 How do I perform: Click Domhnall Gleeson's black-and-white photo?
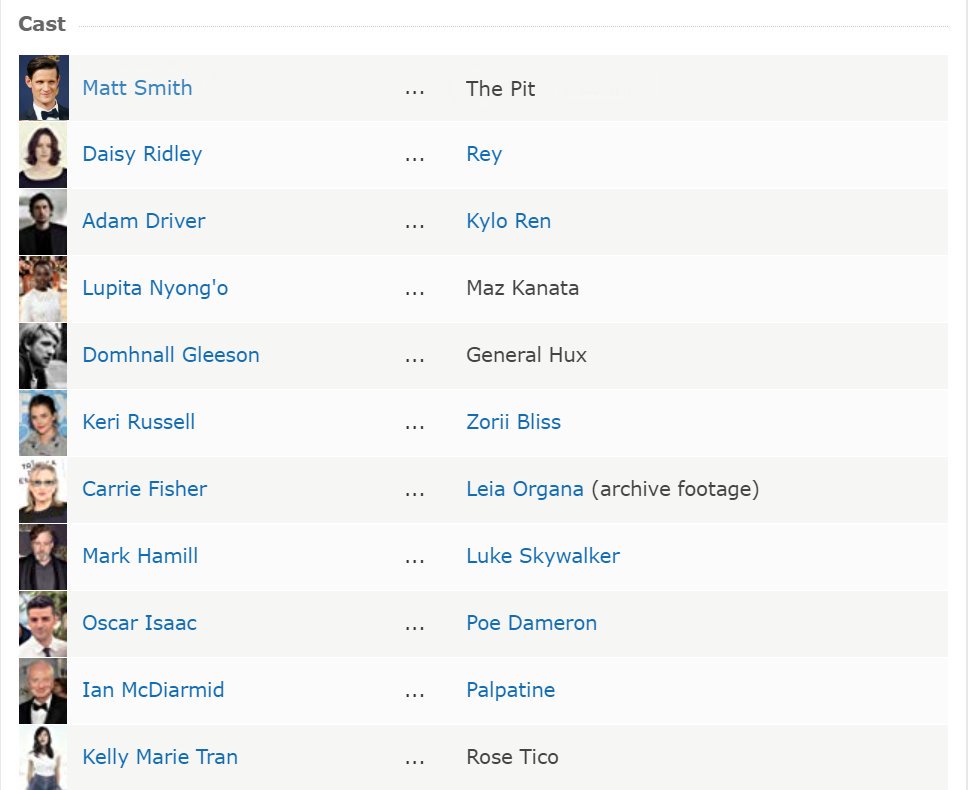click(x=43, y=356)
